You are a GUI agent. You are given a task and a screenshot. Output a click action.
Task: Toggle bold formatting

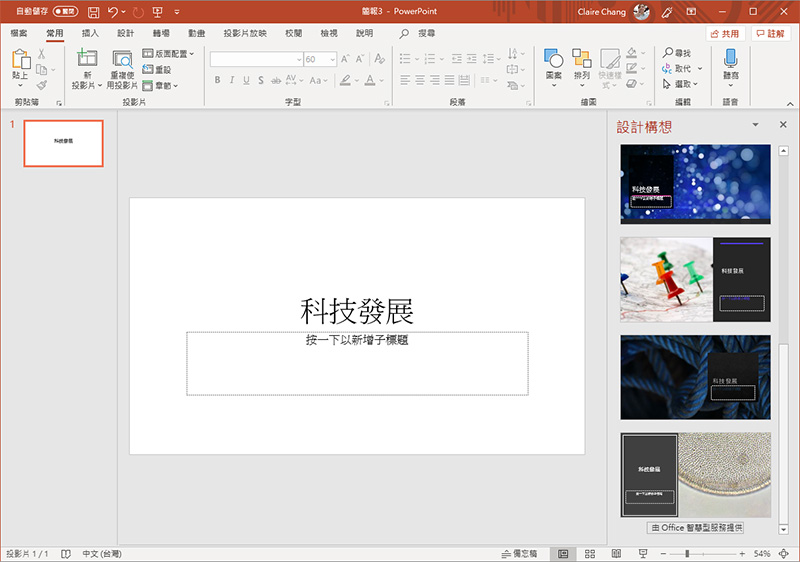(x=217, y=80)
